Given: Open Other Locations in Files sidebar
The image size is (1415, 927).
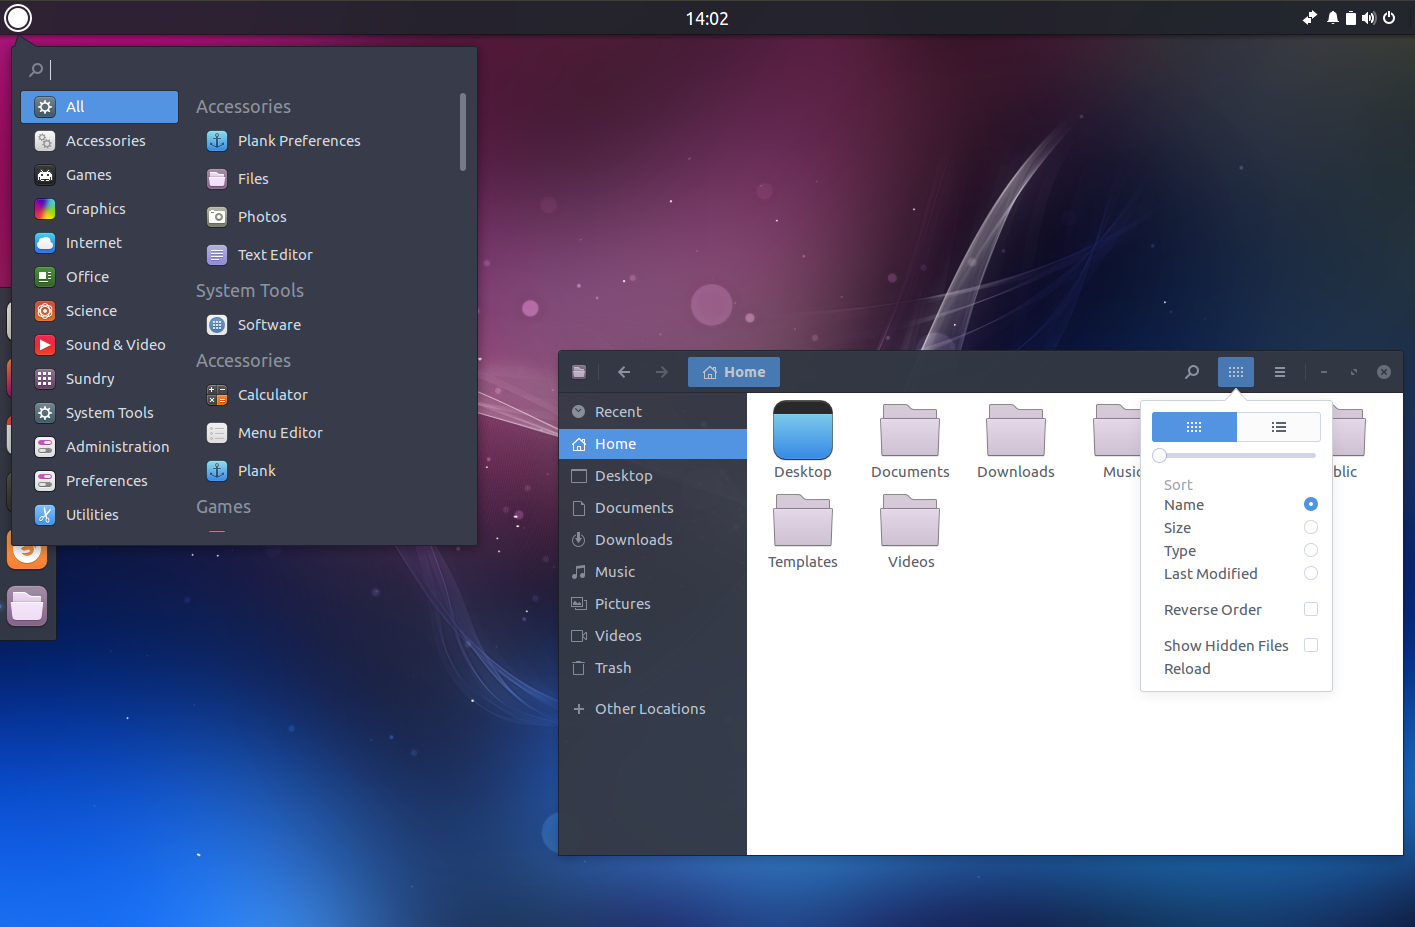Looking at the screenshot, I should (653, 709).
